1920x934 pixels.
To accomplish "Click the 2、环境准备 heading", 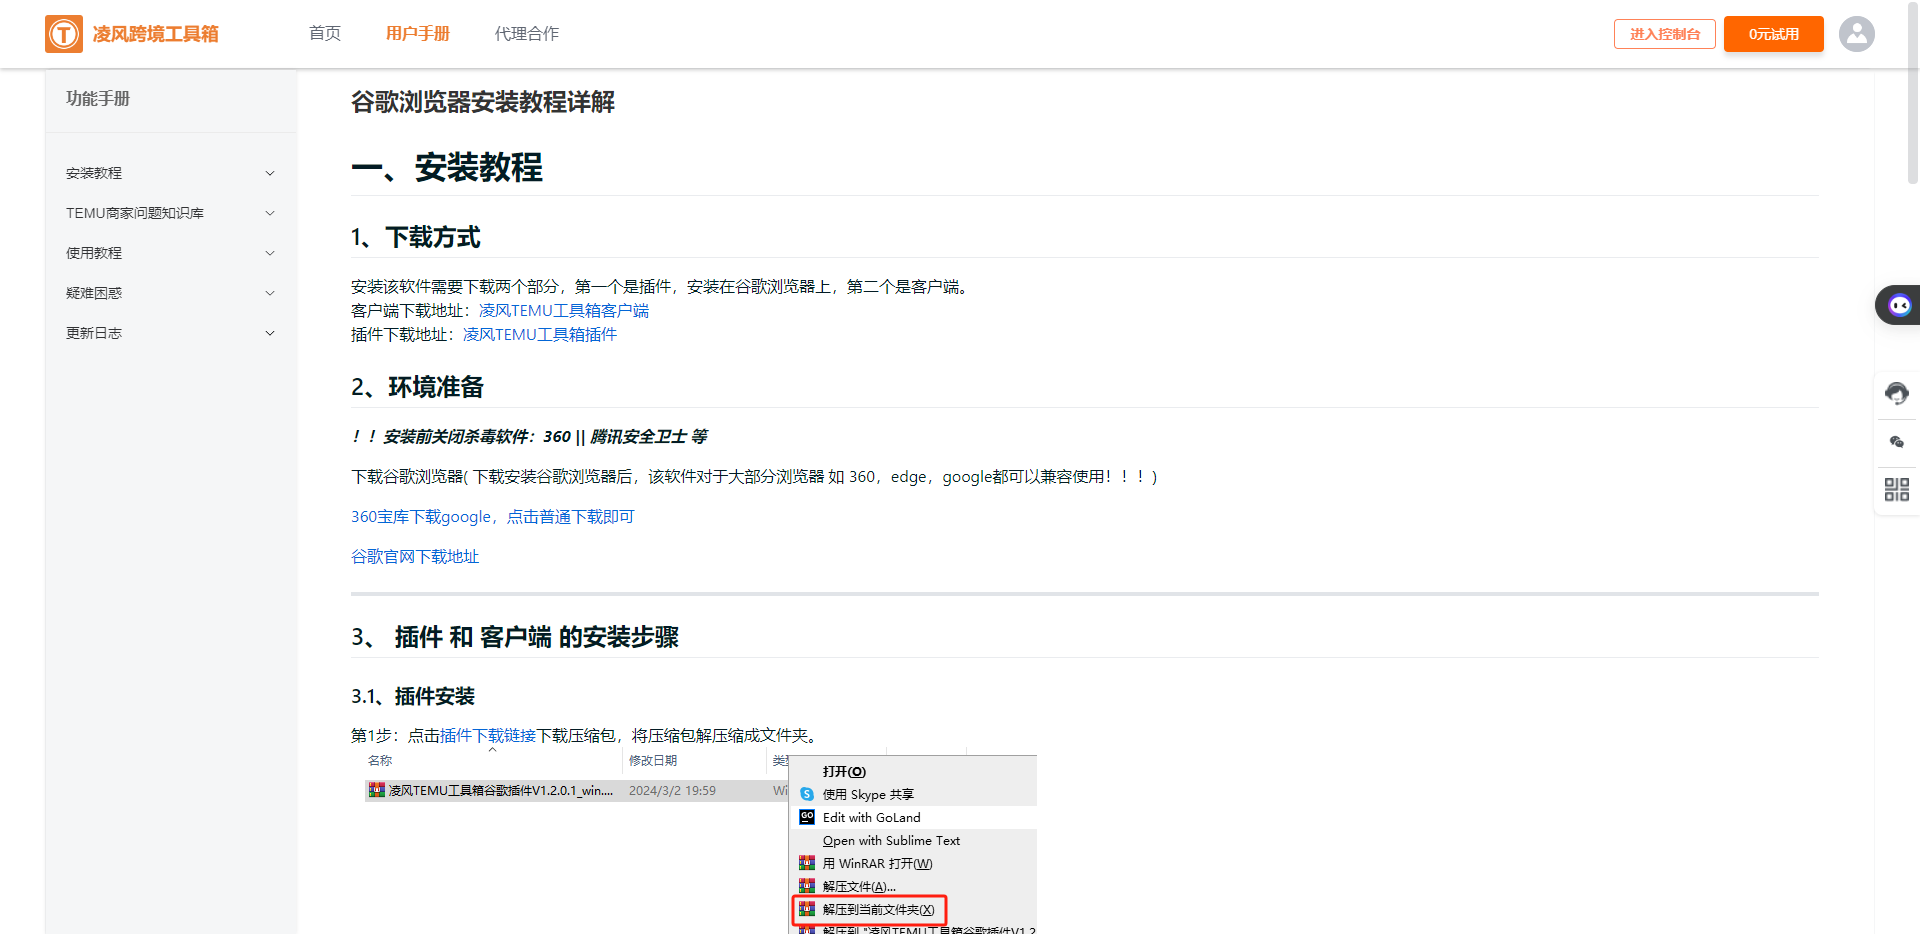I will (418, 388).
